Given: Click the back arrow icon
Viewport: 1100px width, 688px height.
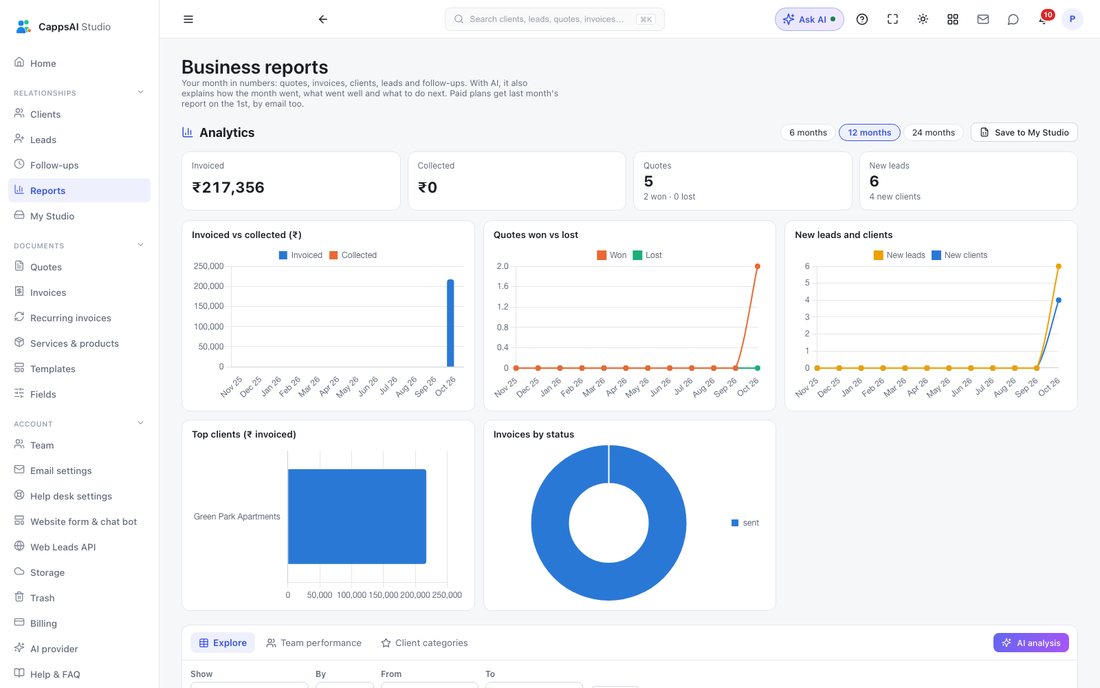Looking at the screenshot, I should click(x=323, y=20).
